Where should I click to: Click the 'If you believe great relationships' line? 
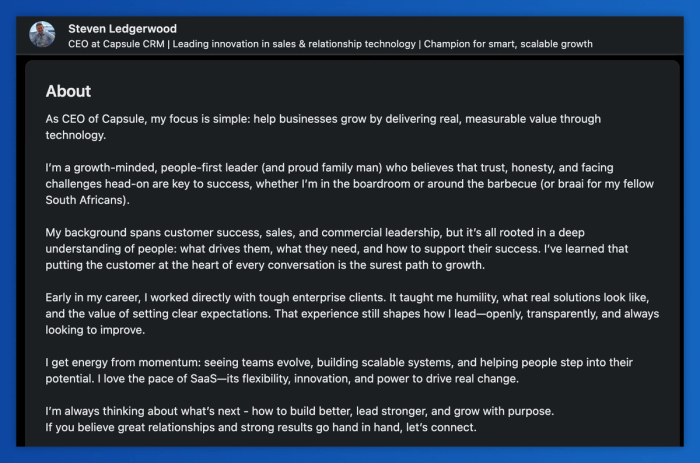tap(261, 427)
